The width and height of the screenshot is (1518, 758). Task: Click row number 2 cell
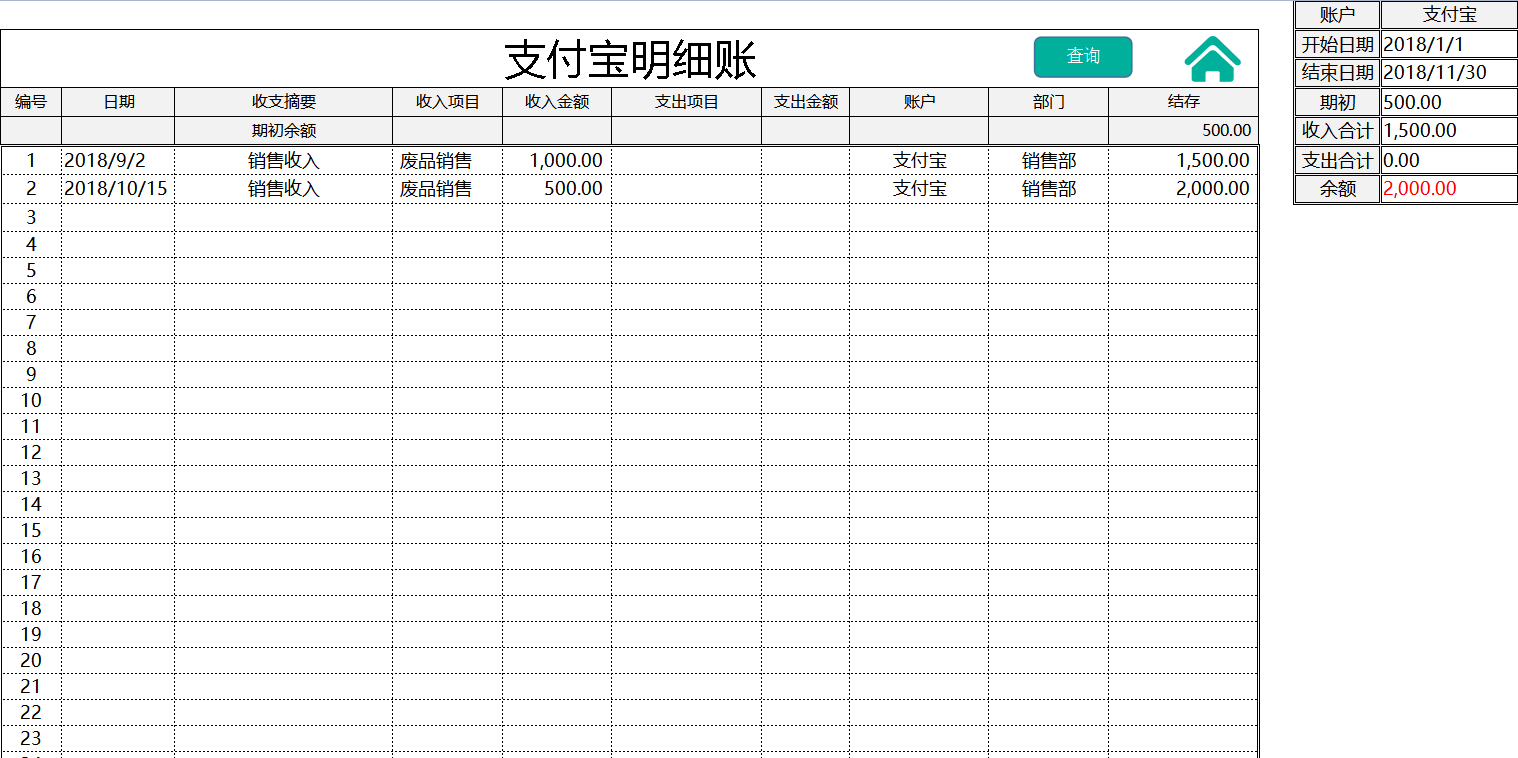[x=31, y=189]
